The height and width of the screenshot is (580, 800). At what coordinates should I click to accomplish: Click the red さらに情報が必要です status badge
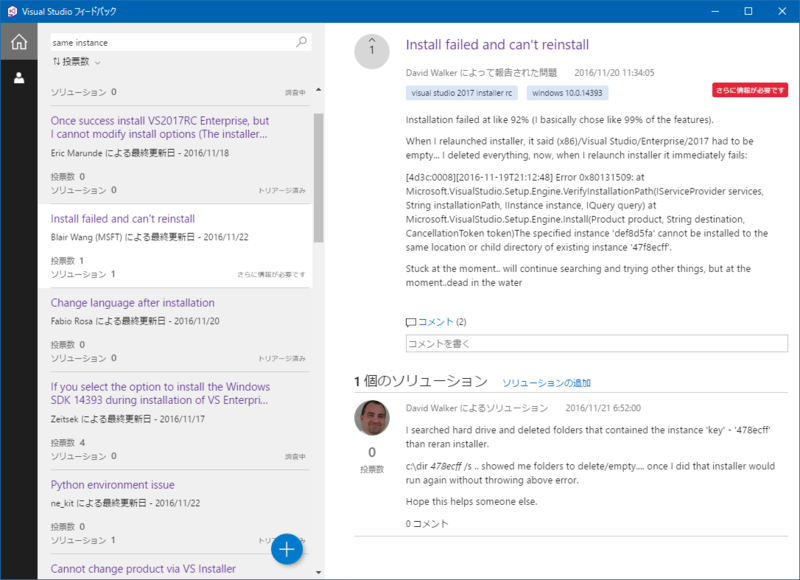tap(749, 90)
